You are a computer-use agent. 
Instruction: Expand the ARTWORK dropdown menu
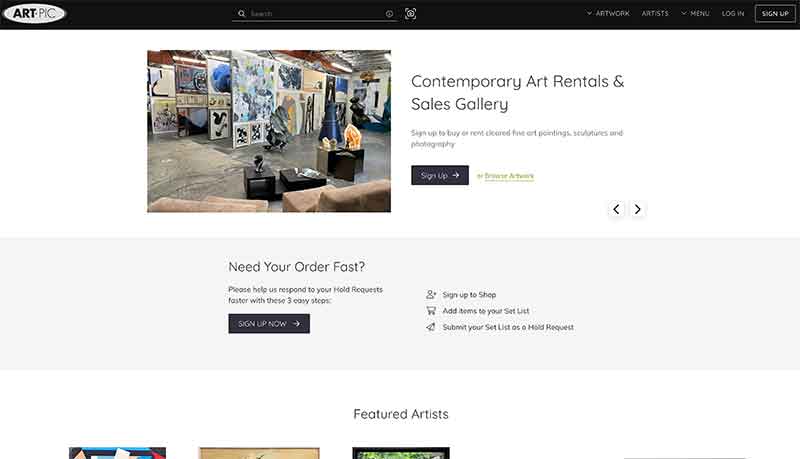pyautogui.click(x=608, y=14)
